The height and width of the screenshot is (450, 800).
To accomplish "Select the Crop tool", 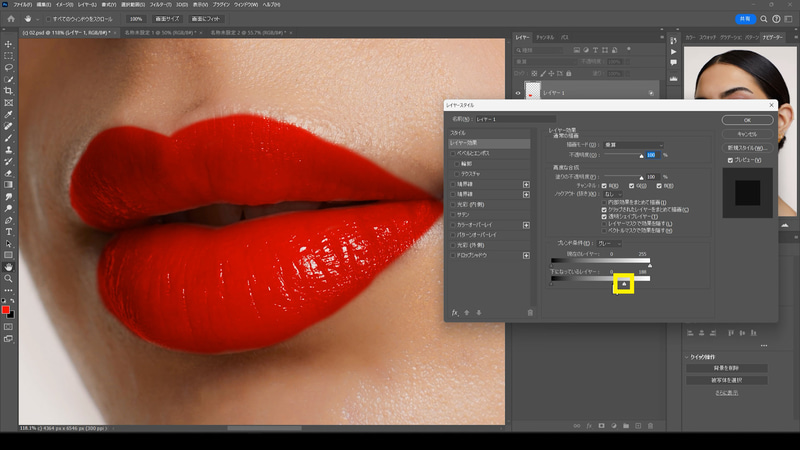I will [x=8, y=91].
